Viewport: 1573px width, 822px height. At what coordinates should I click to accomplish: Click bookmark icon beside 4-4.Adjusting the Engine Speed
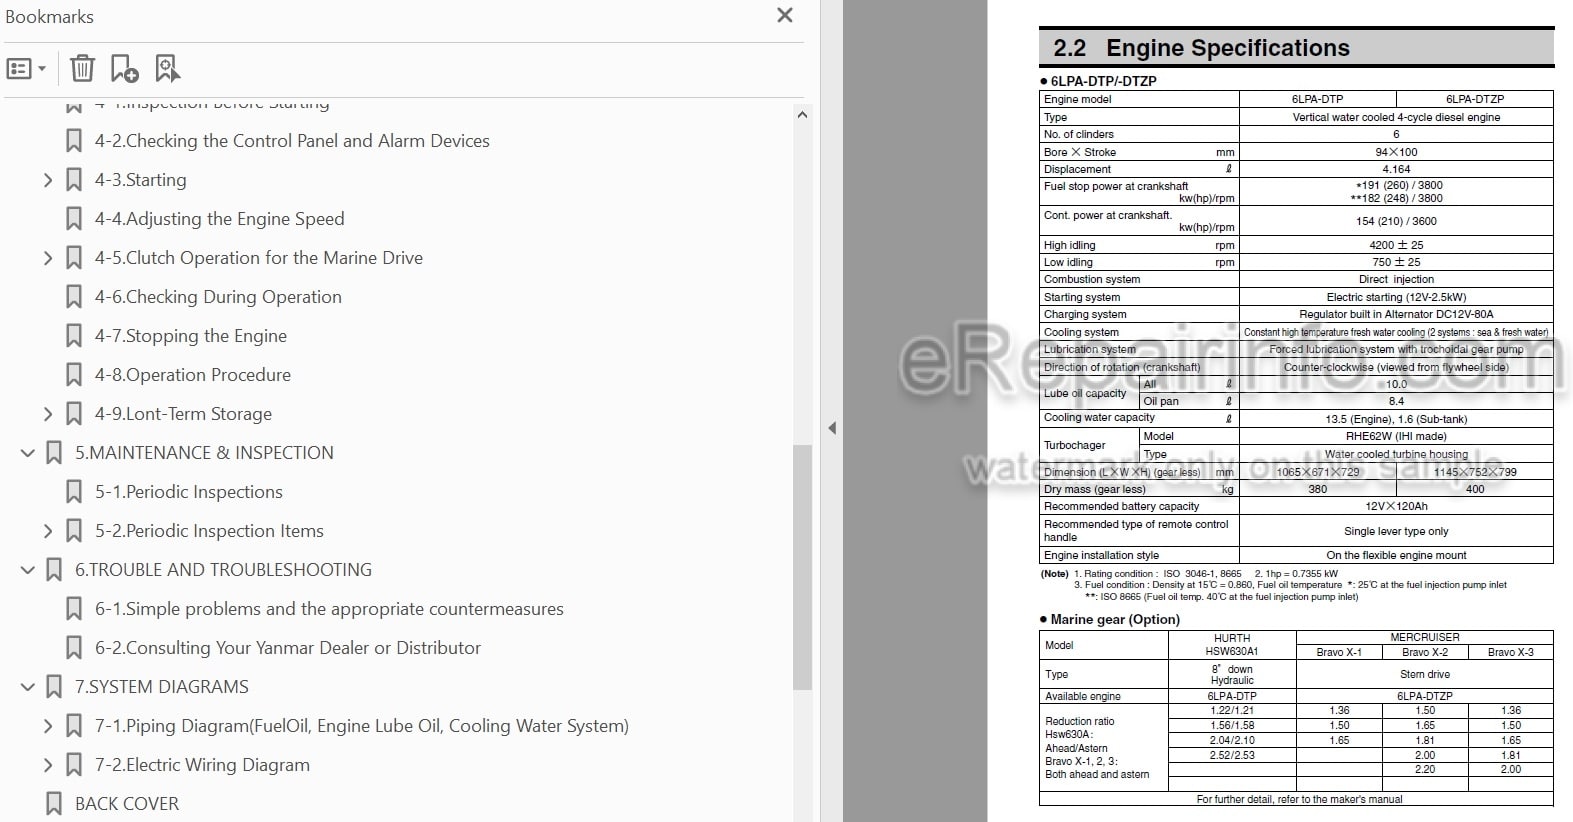74,219
